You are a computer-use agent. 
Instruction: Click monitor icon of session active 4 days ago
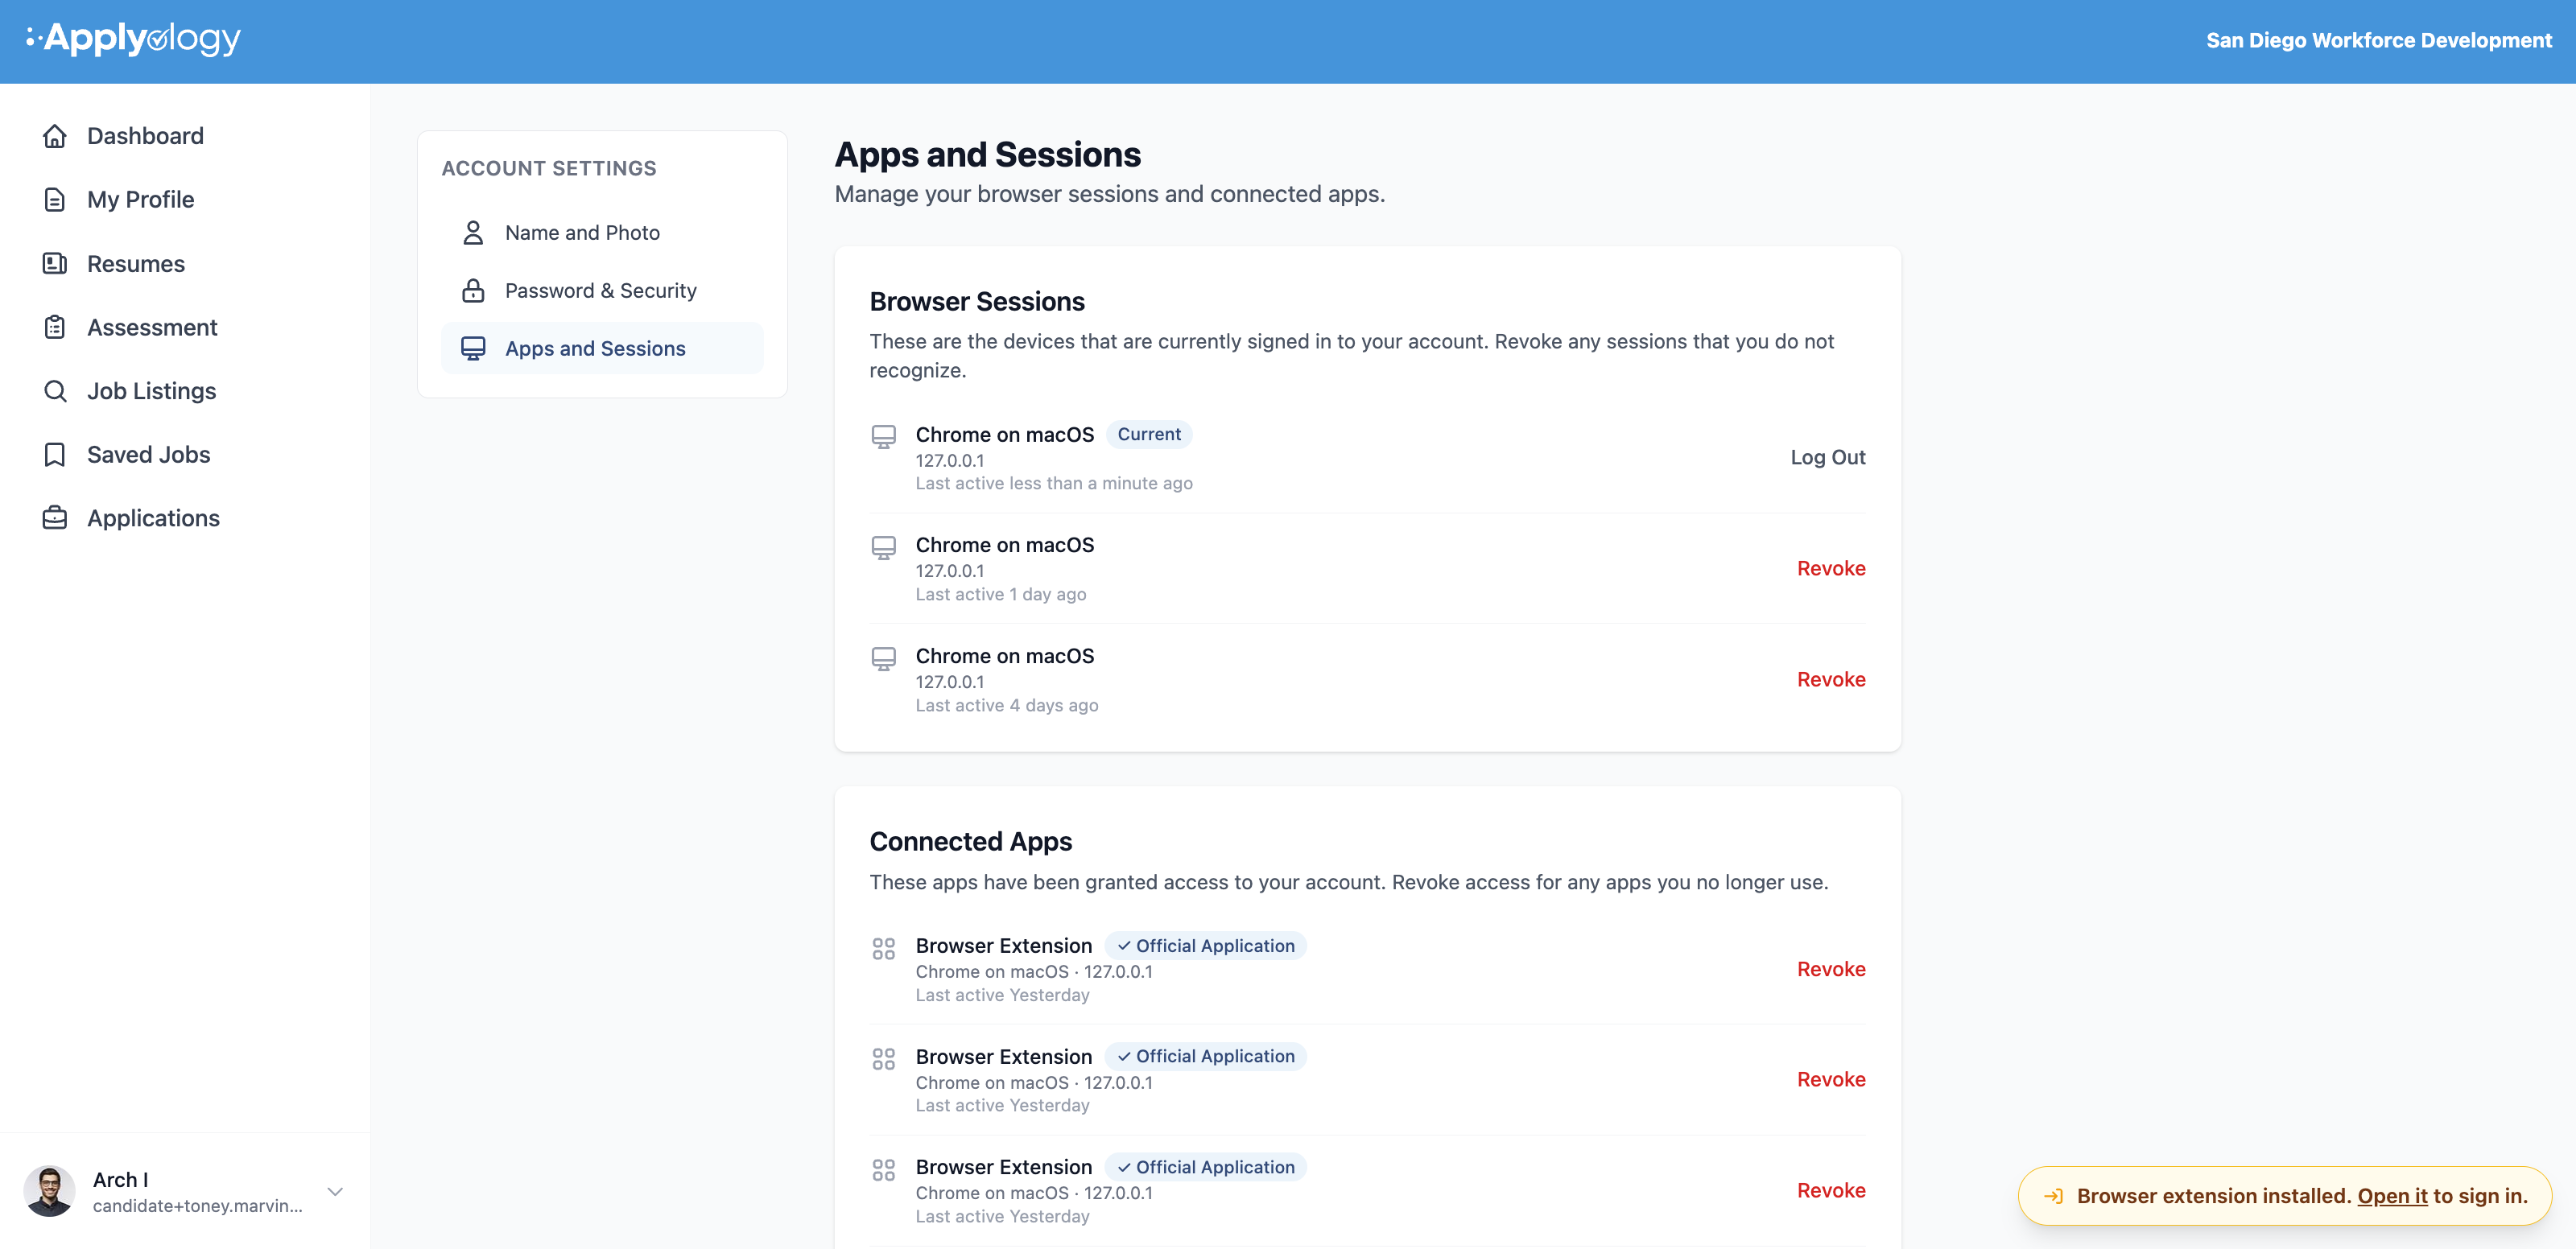pyautogui.click(x=883, y=659)
